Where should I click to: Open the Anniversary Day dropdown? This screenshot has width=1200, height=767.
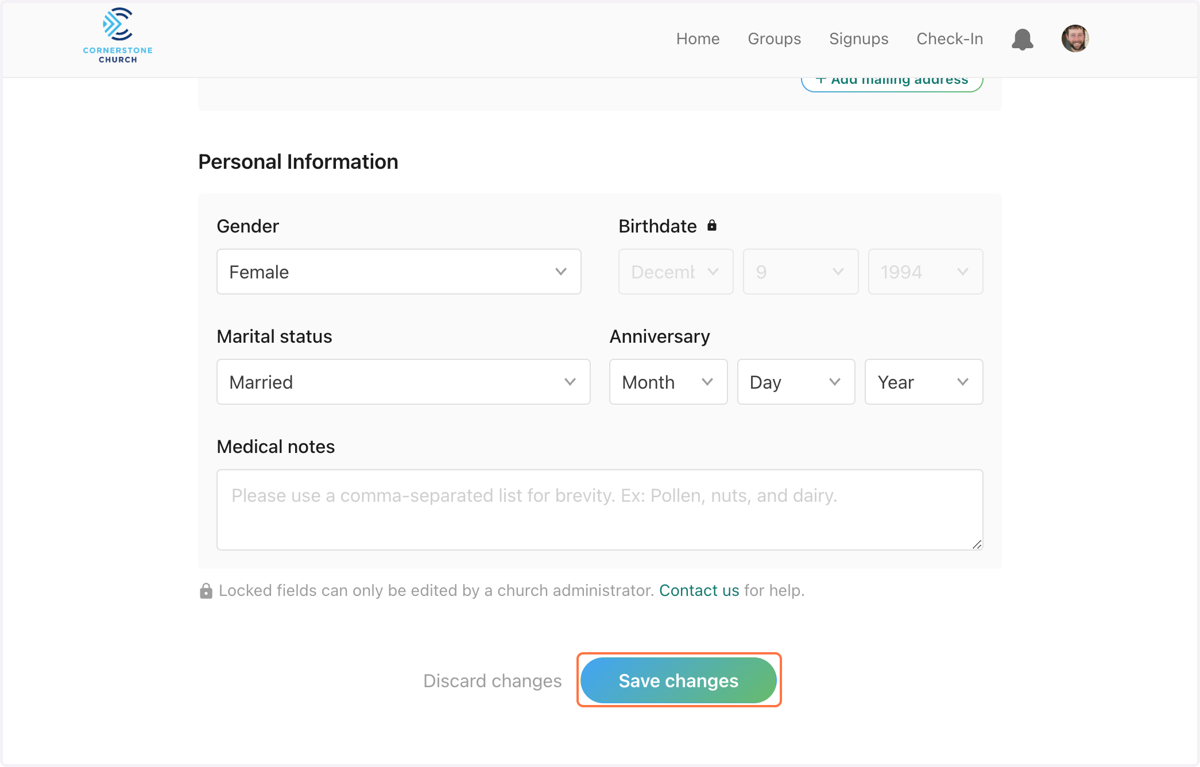[x=796, y=382]
